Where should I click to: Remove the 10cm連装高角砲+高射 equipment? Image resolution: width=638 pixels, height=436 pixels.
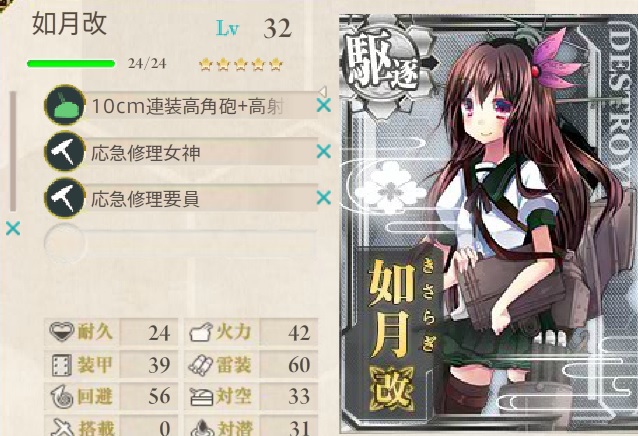324,106
